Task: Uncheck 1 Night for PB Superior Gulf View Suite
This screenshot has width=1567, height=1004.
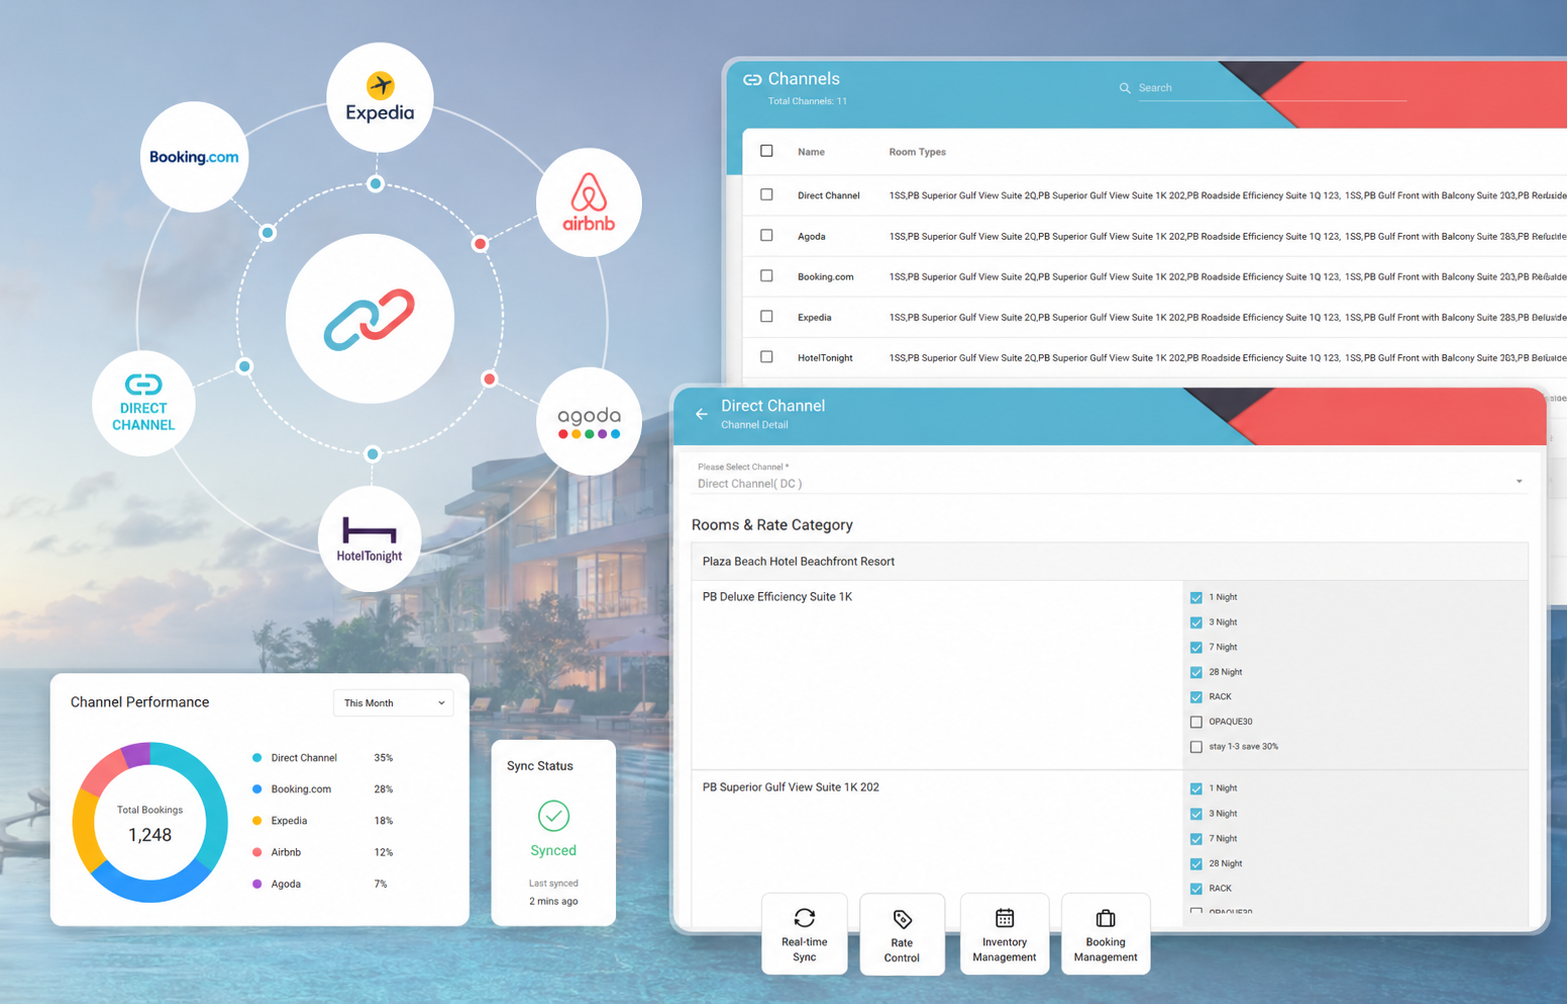Action: (1196, 789)
